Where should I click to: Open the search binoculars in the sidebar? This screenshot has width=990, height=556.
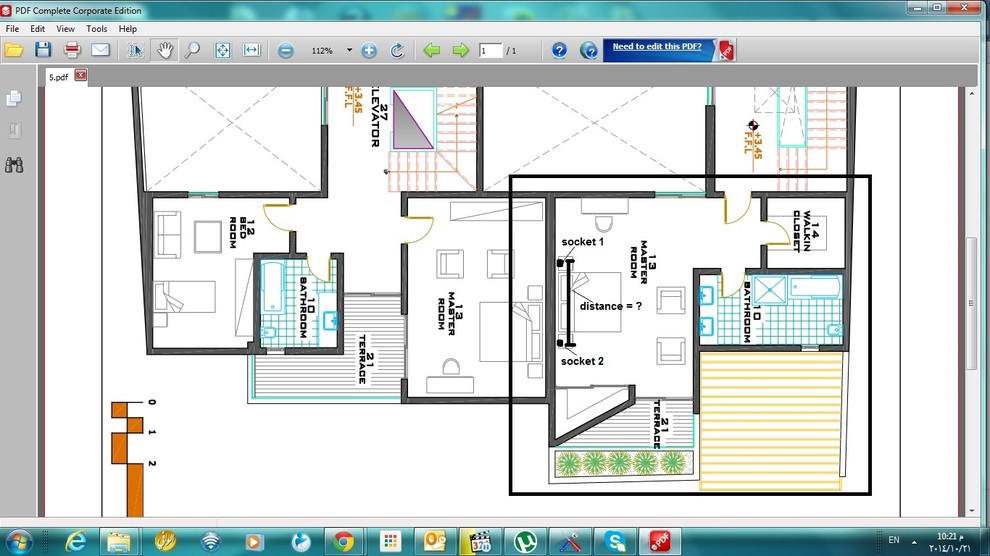click(x=14, y=165)
